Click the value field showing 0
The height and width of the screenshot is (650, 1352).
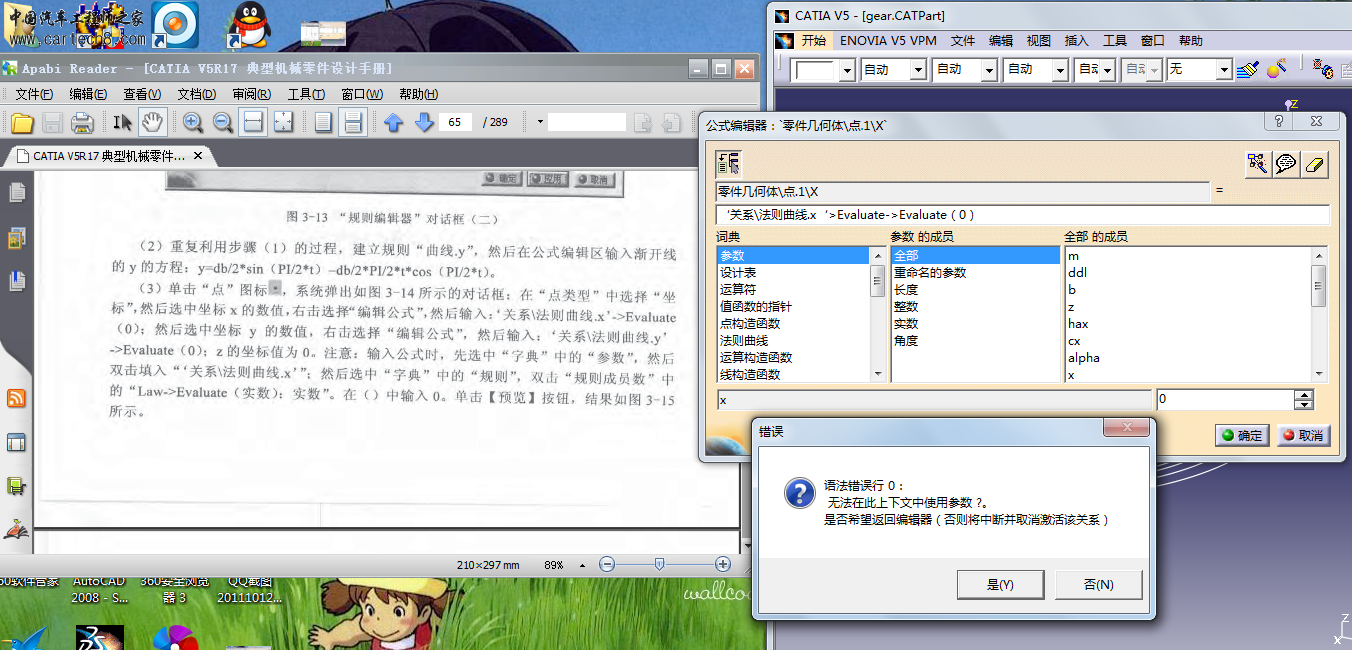coord(1225,399)
